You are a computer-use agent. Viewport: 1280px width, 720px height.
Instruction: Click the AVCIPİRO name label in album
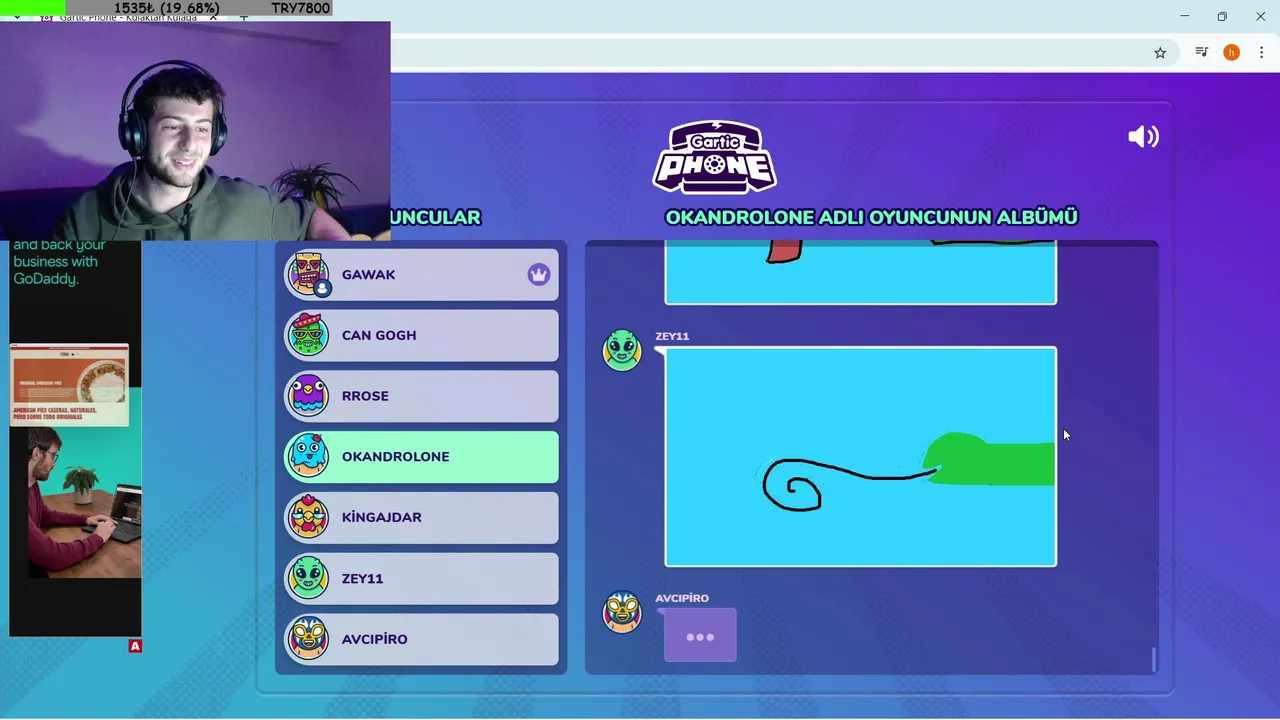coord(682,598)
